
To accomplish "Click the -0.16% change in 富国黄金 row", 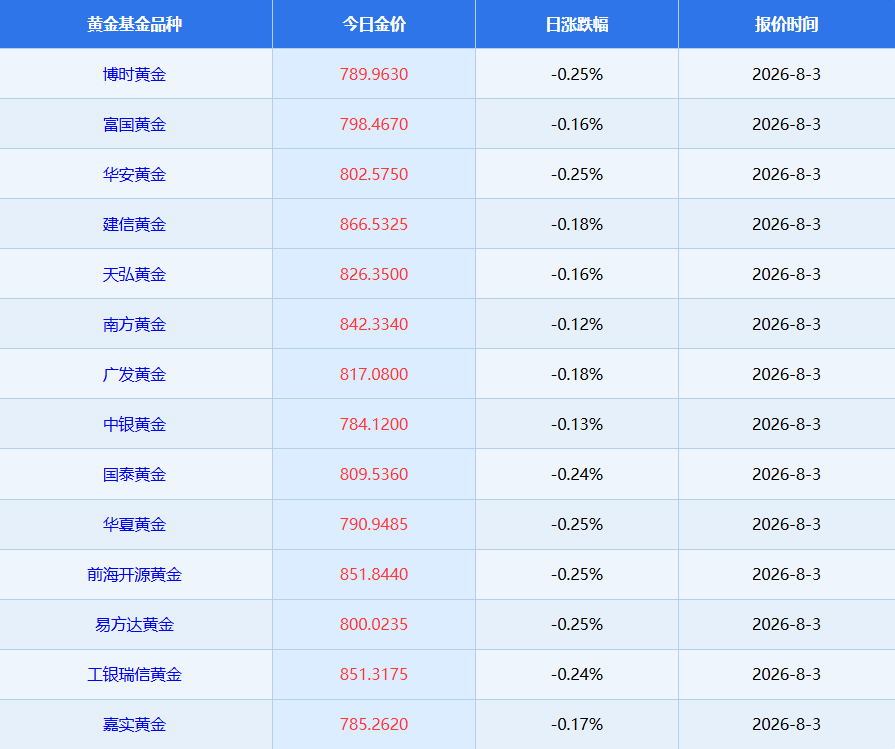I will point(576,124).
